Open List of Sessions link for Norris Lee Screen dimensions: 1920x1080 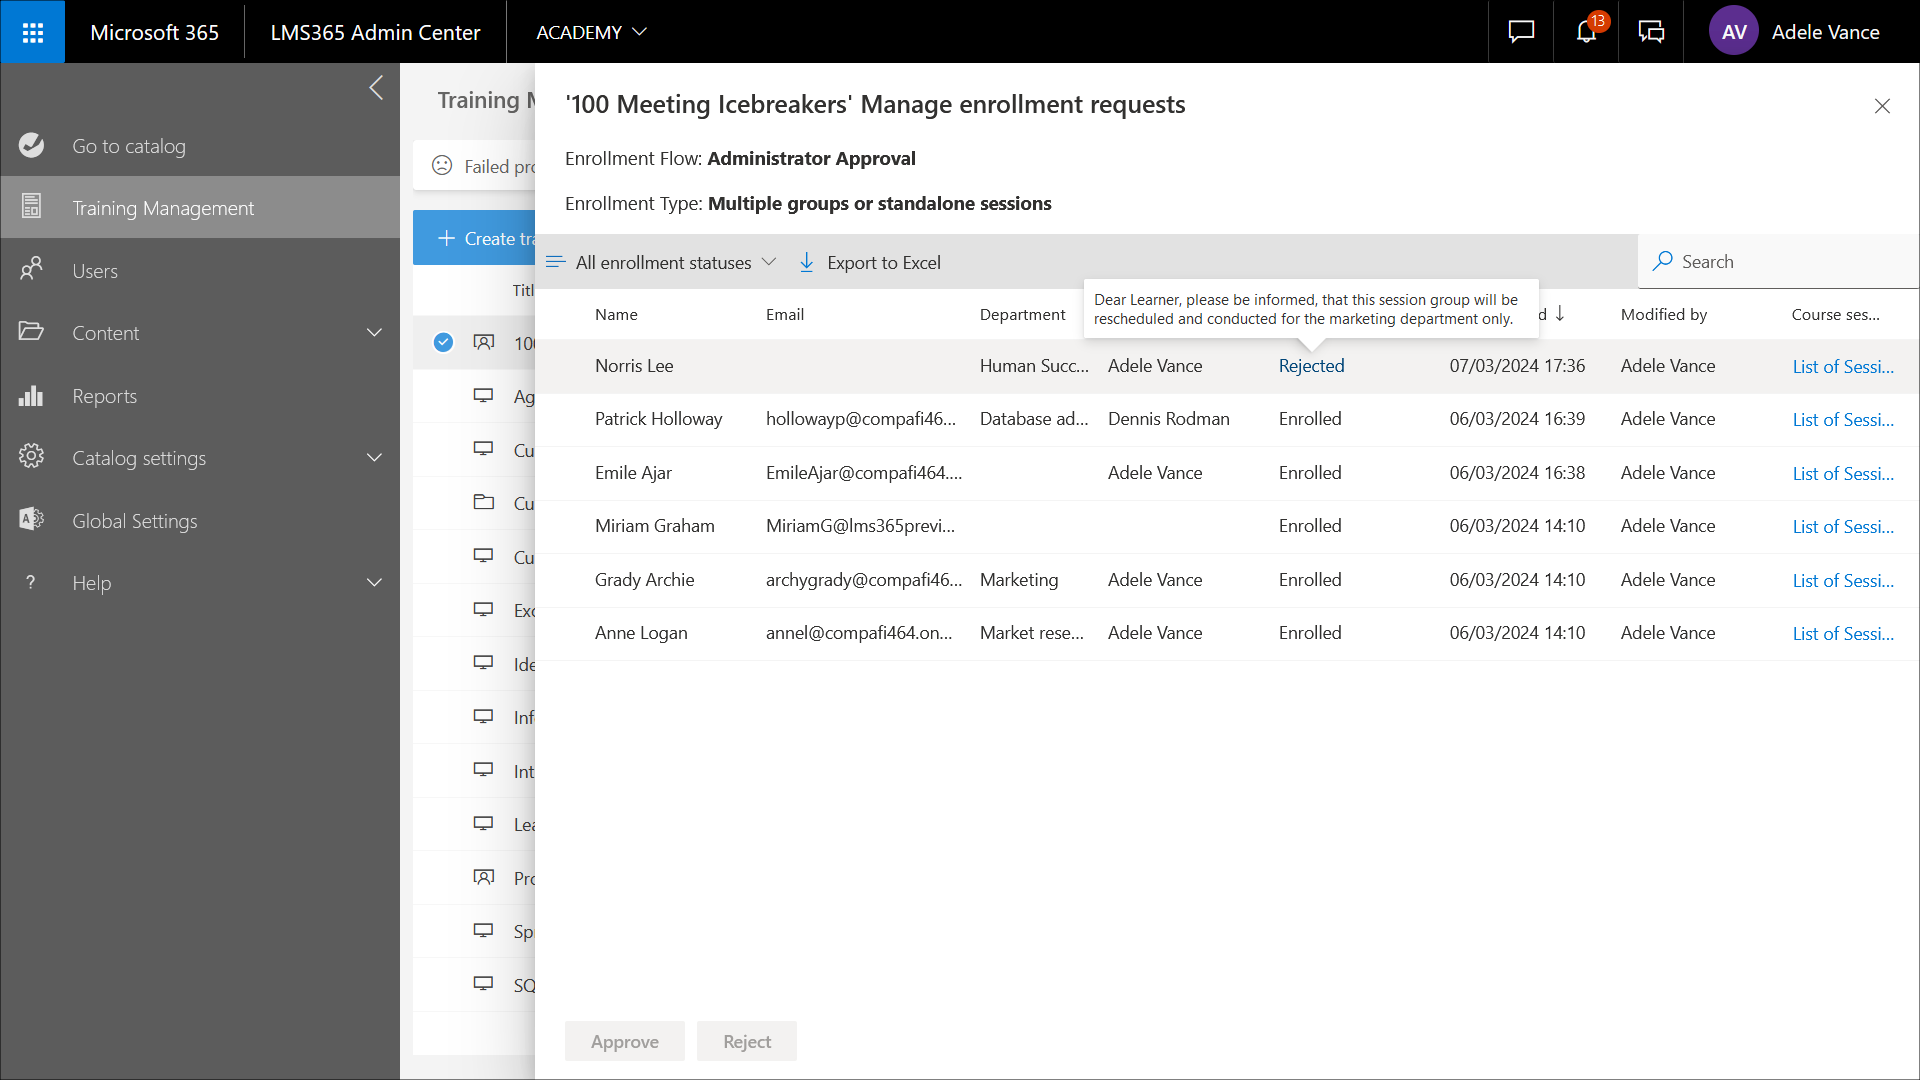(x=1842, y=366)
